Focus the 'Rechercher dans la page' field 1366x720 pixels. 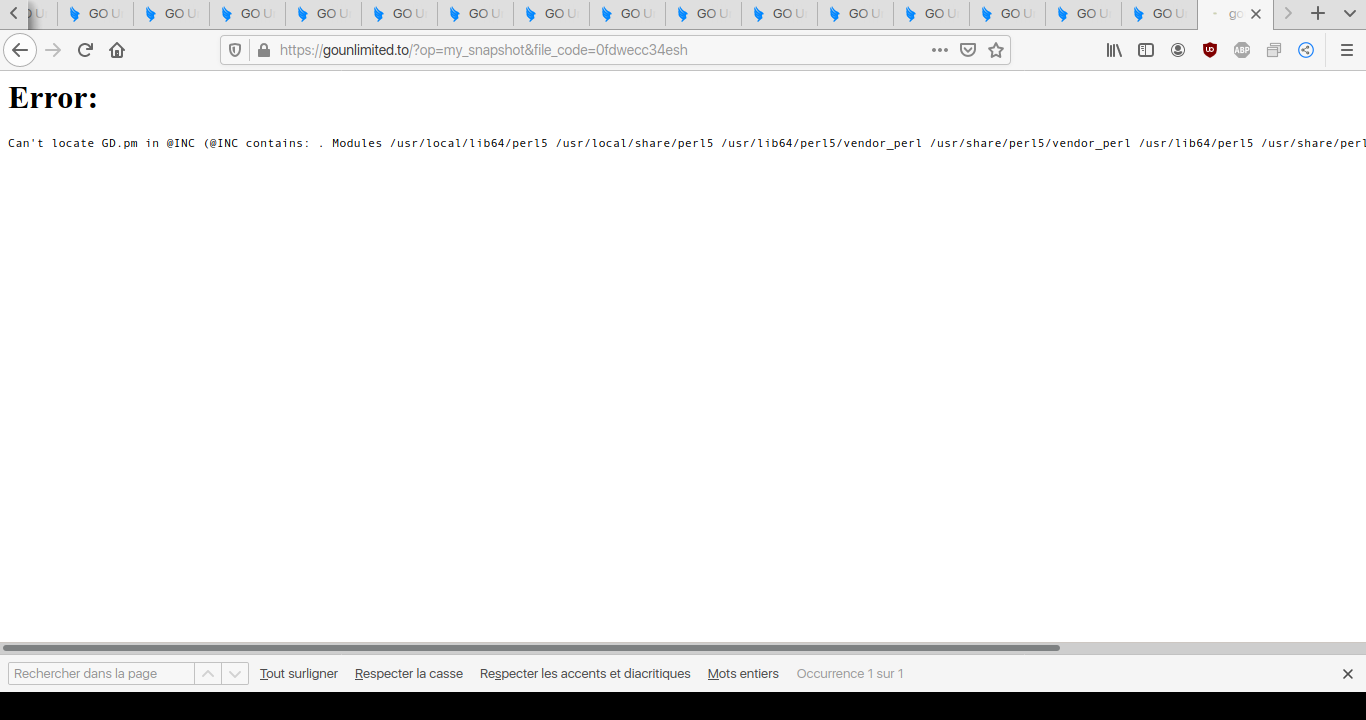click(100, 674)
